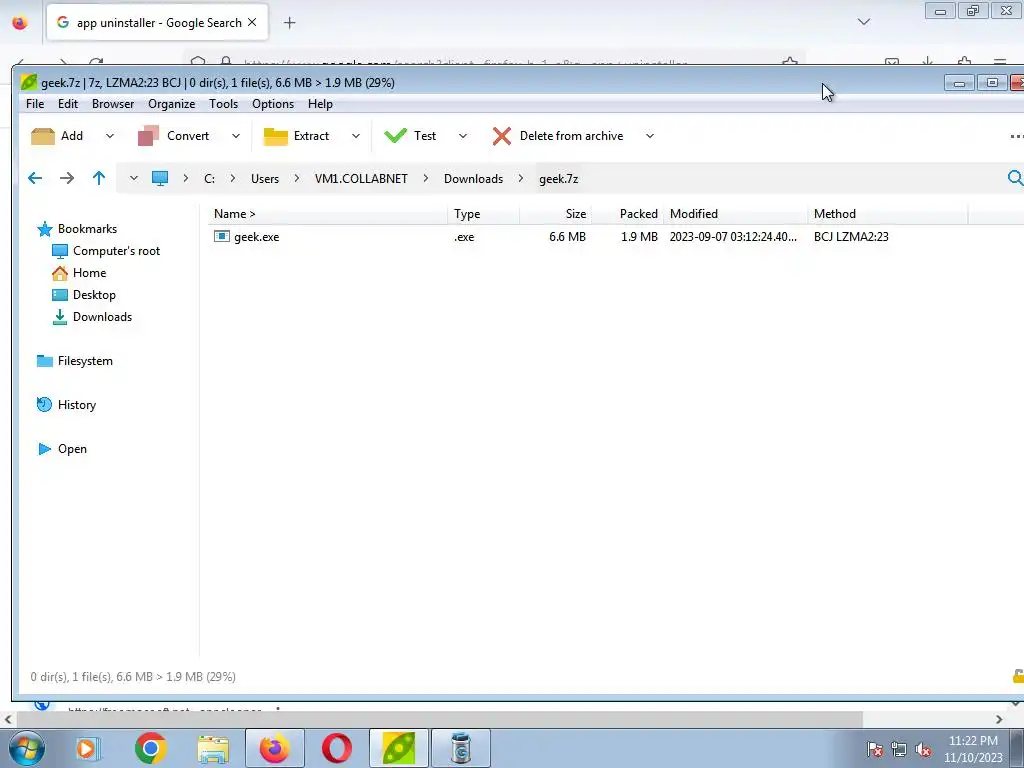The height and width of the screenshot is (768, 1024).
Task: Click the muted volume tray icon
Action: click(x=923, y=750)
